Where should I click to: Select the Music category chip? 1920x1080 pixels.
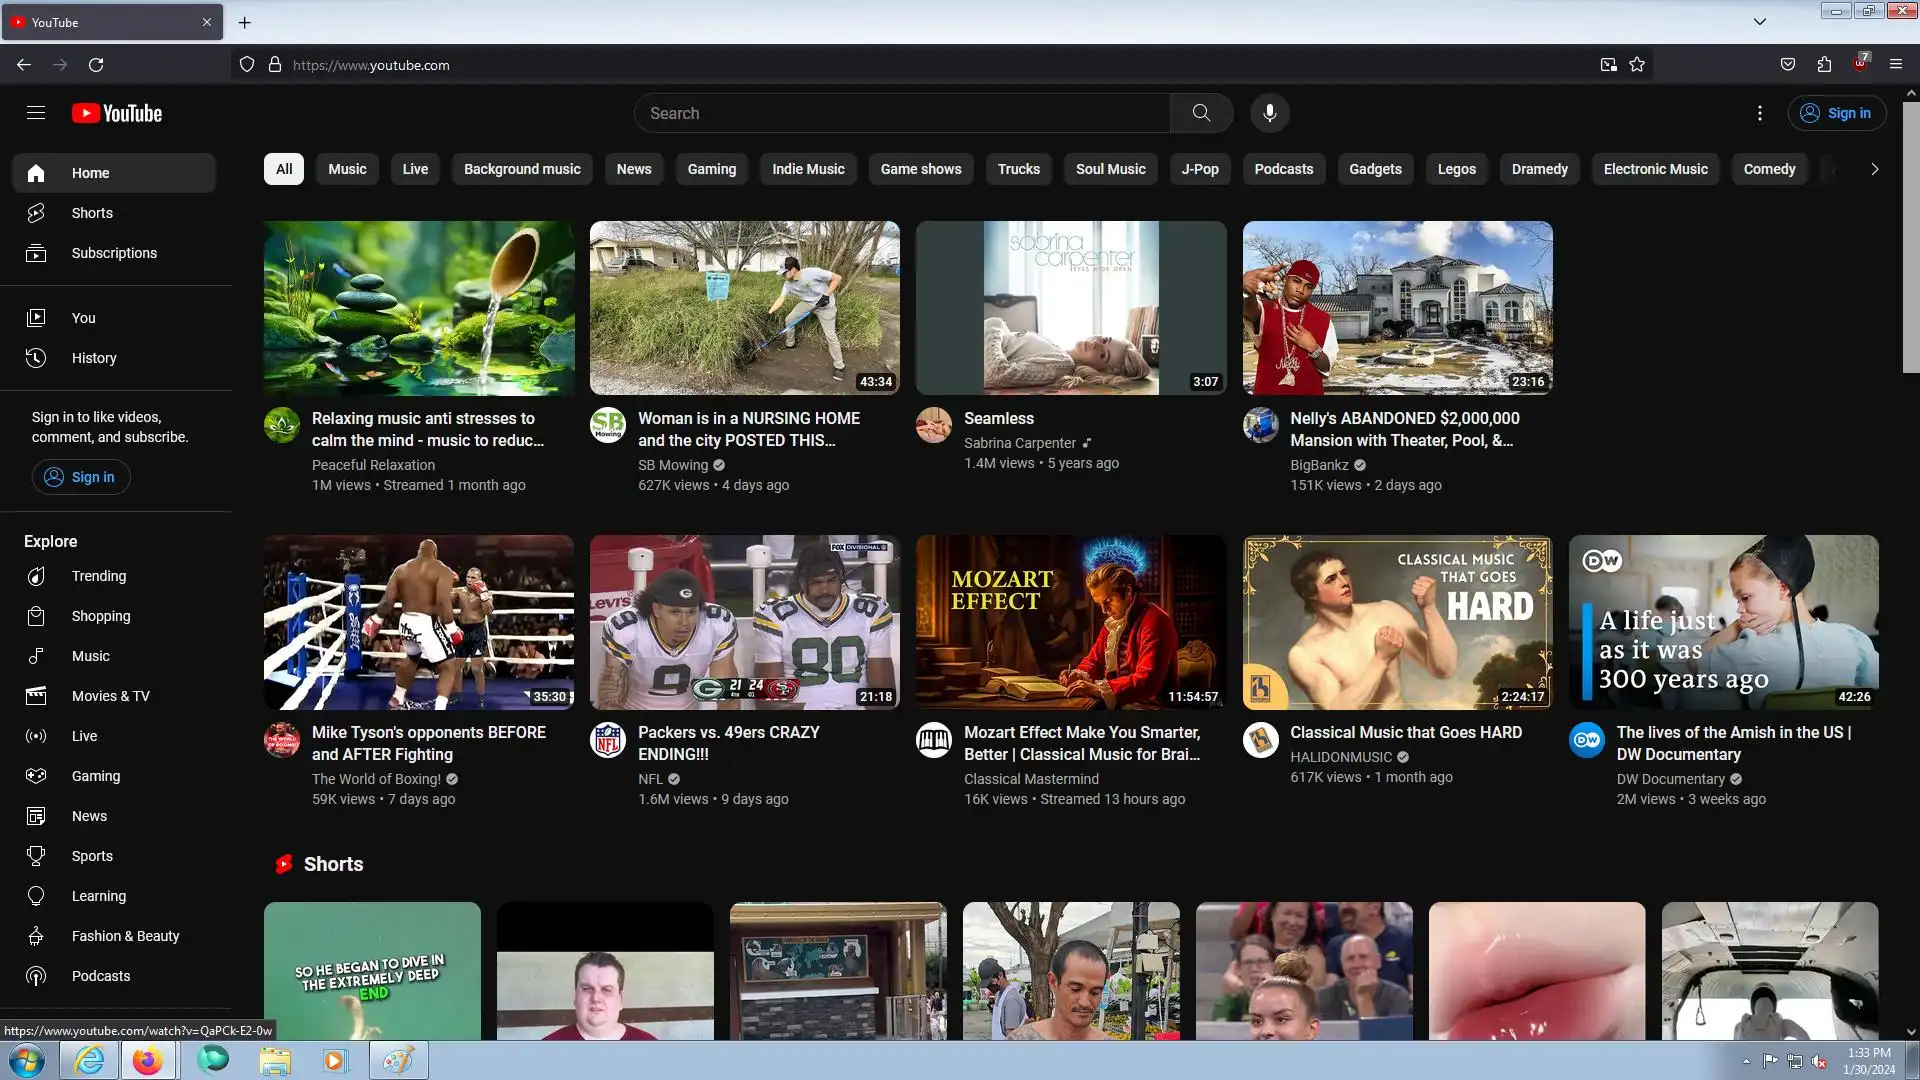[x=347, y=169]
